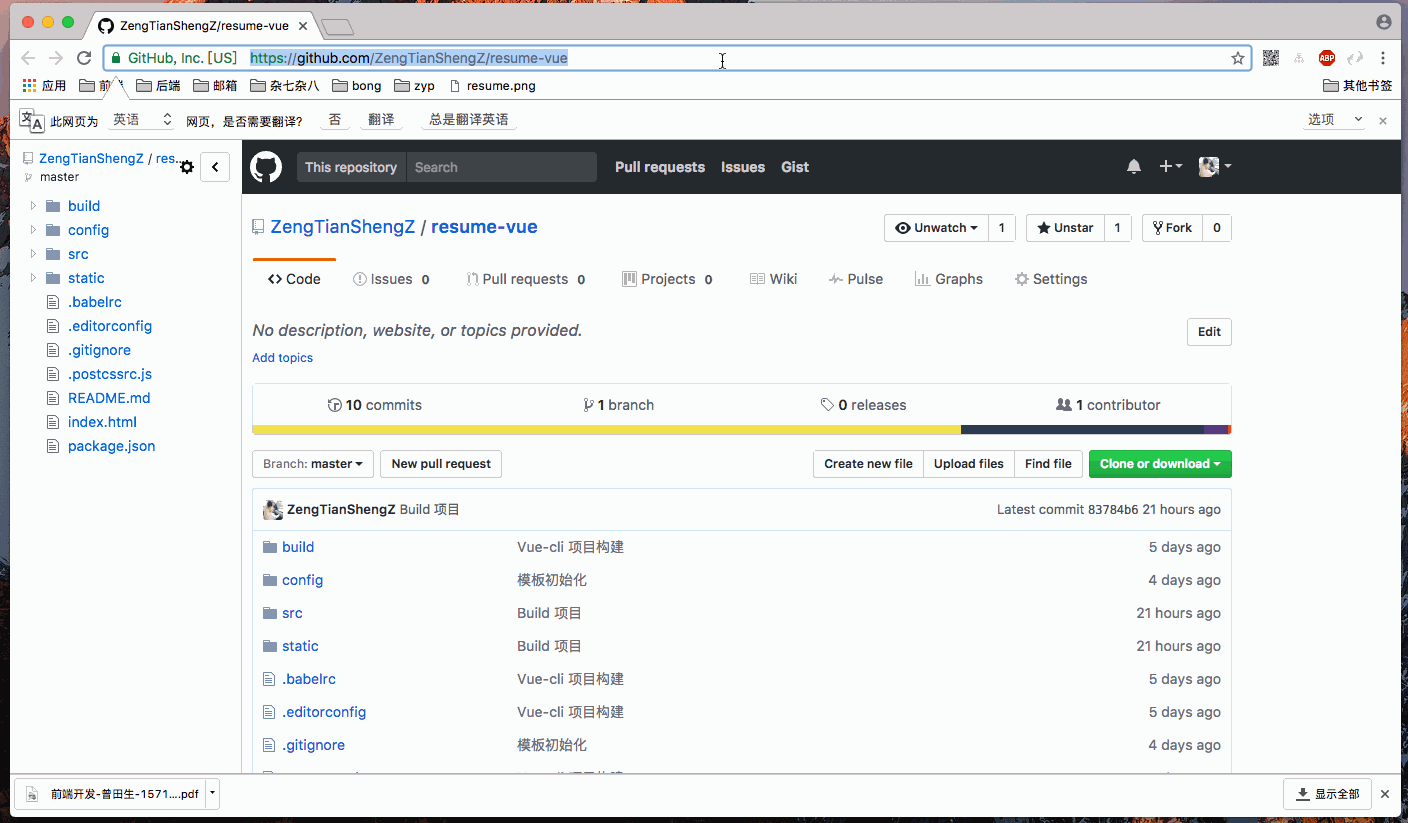This screenshot has width=1408, height=823.
Task: Open Chrome three-dot menu
Action: pos(1384,58)
